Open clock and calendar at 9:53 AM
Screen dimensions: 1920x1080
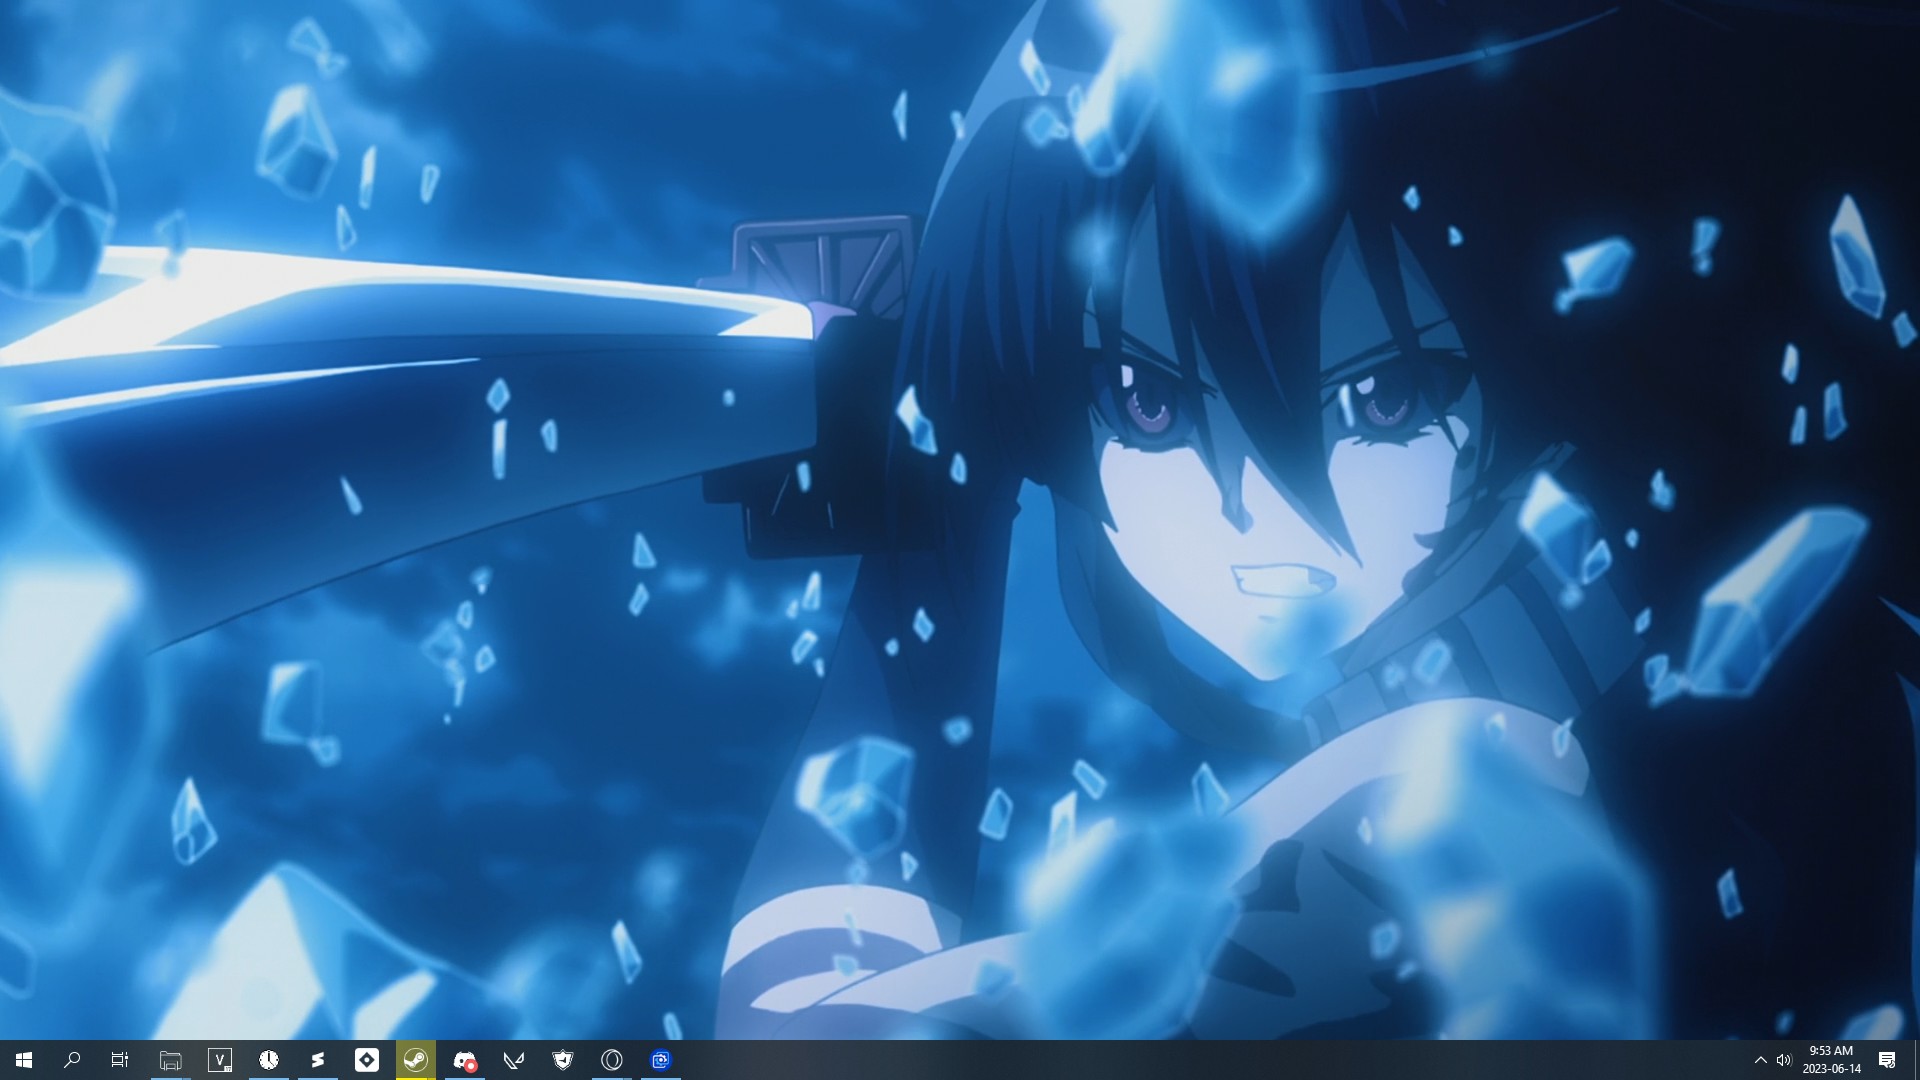[x=1832, y=1060]
